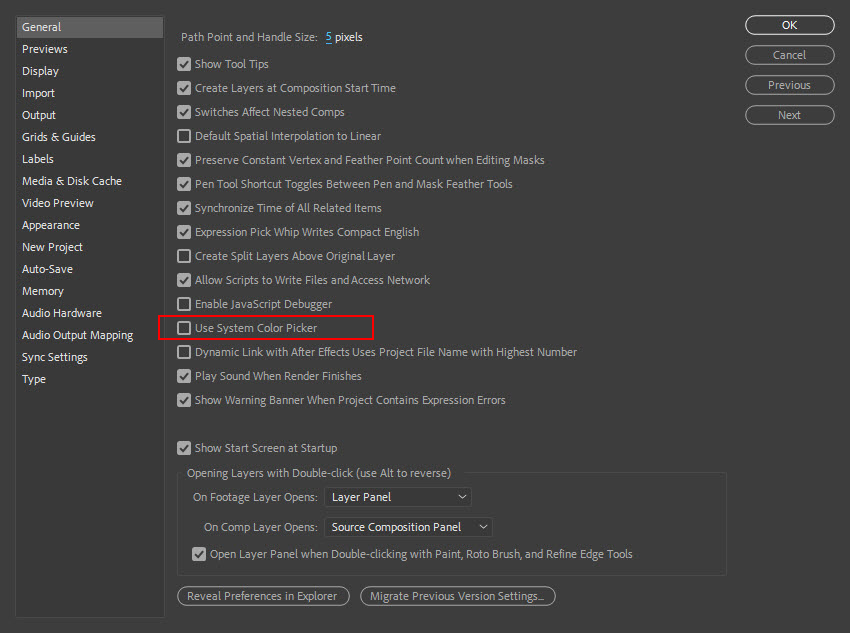
Task: Open the Media & Disk Cache category
Action: 72,181
